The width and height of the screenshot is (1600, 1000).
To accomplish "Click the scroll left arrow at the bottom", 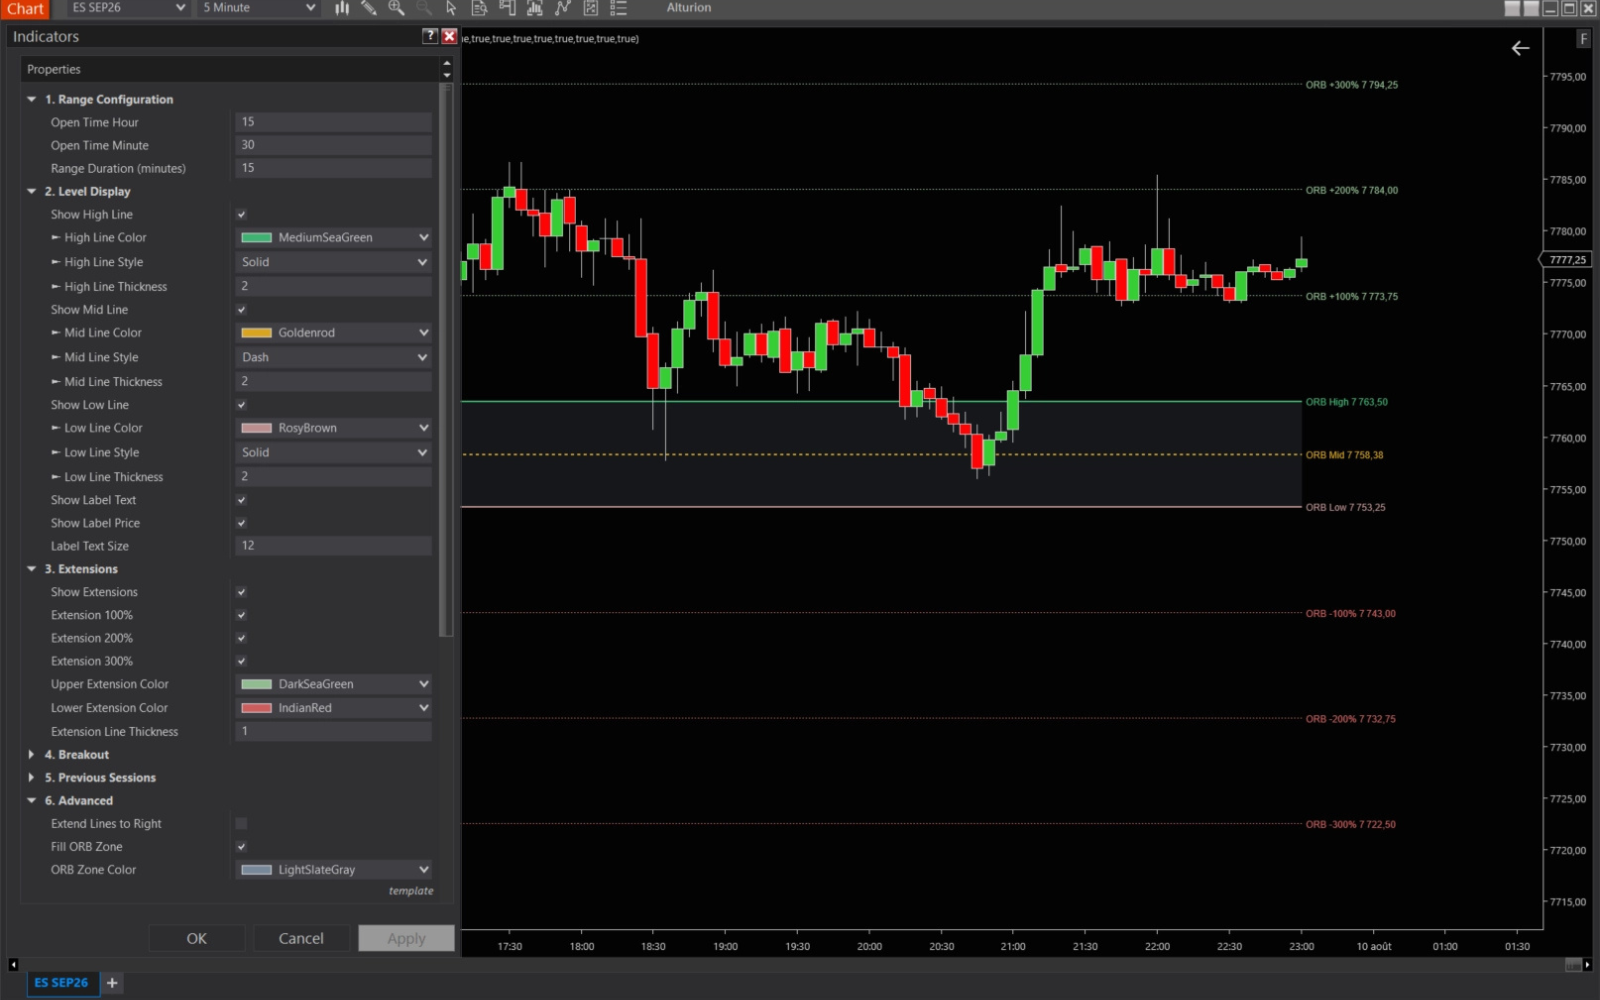I will tap(13, 965).
